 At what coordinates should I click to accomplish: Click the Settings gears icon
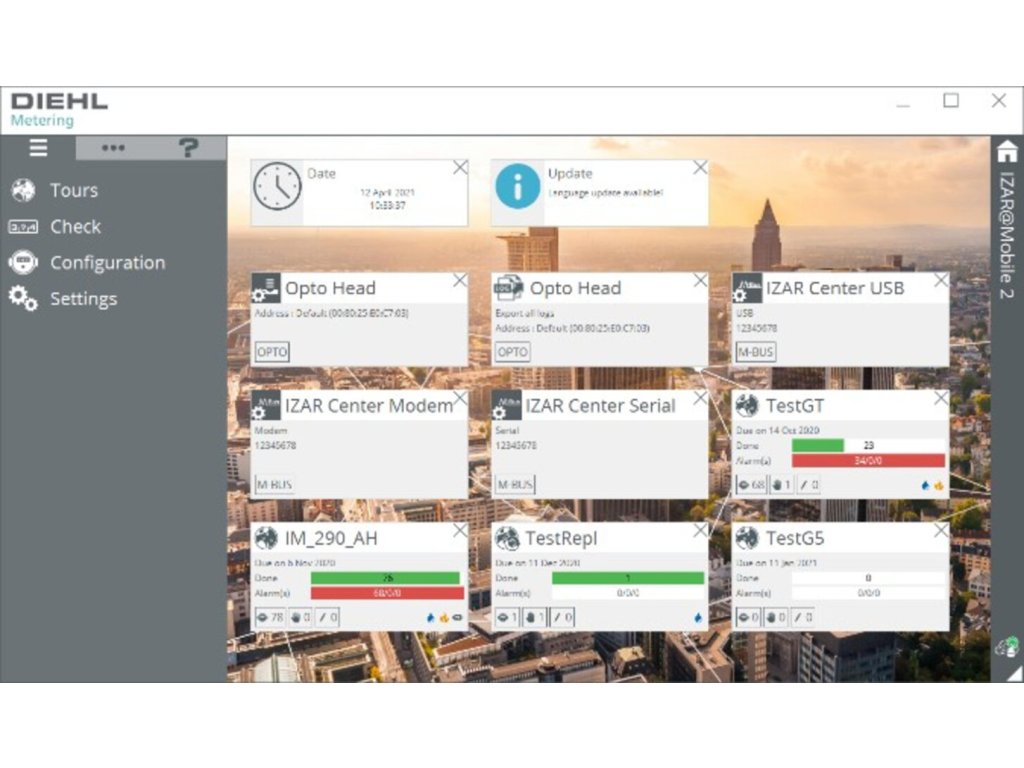pos(23,299)
